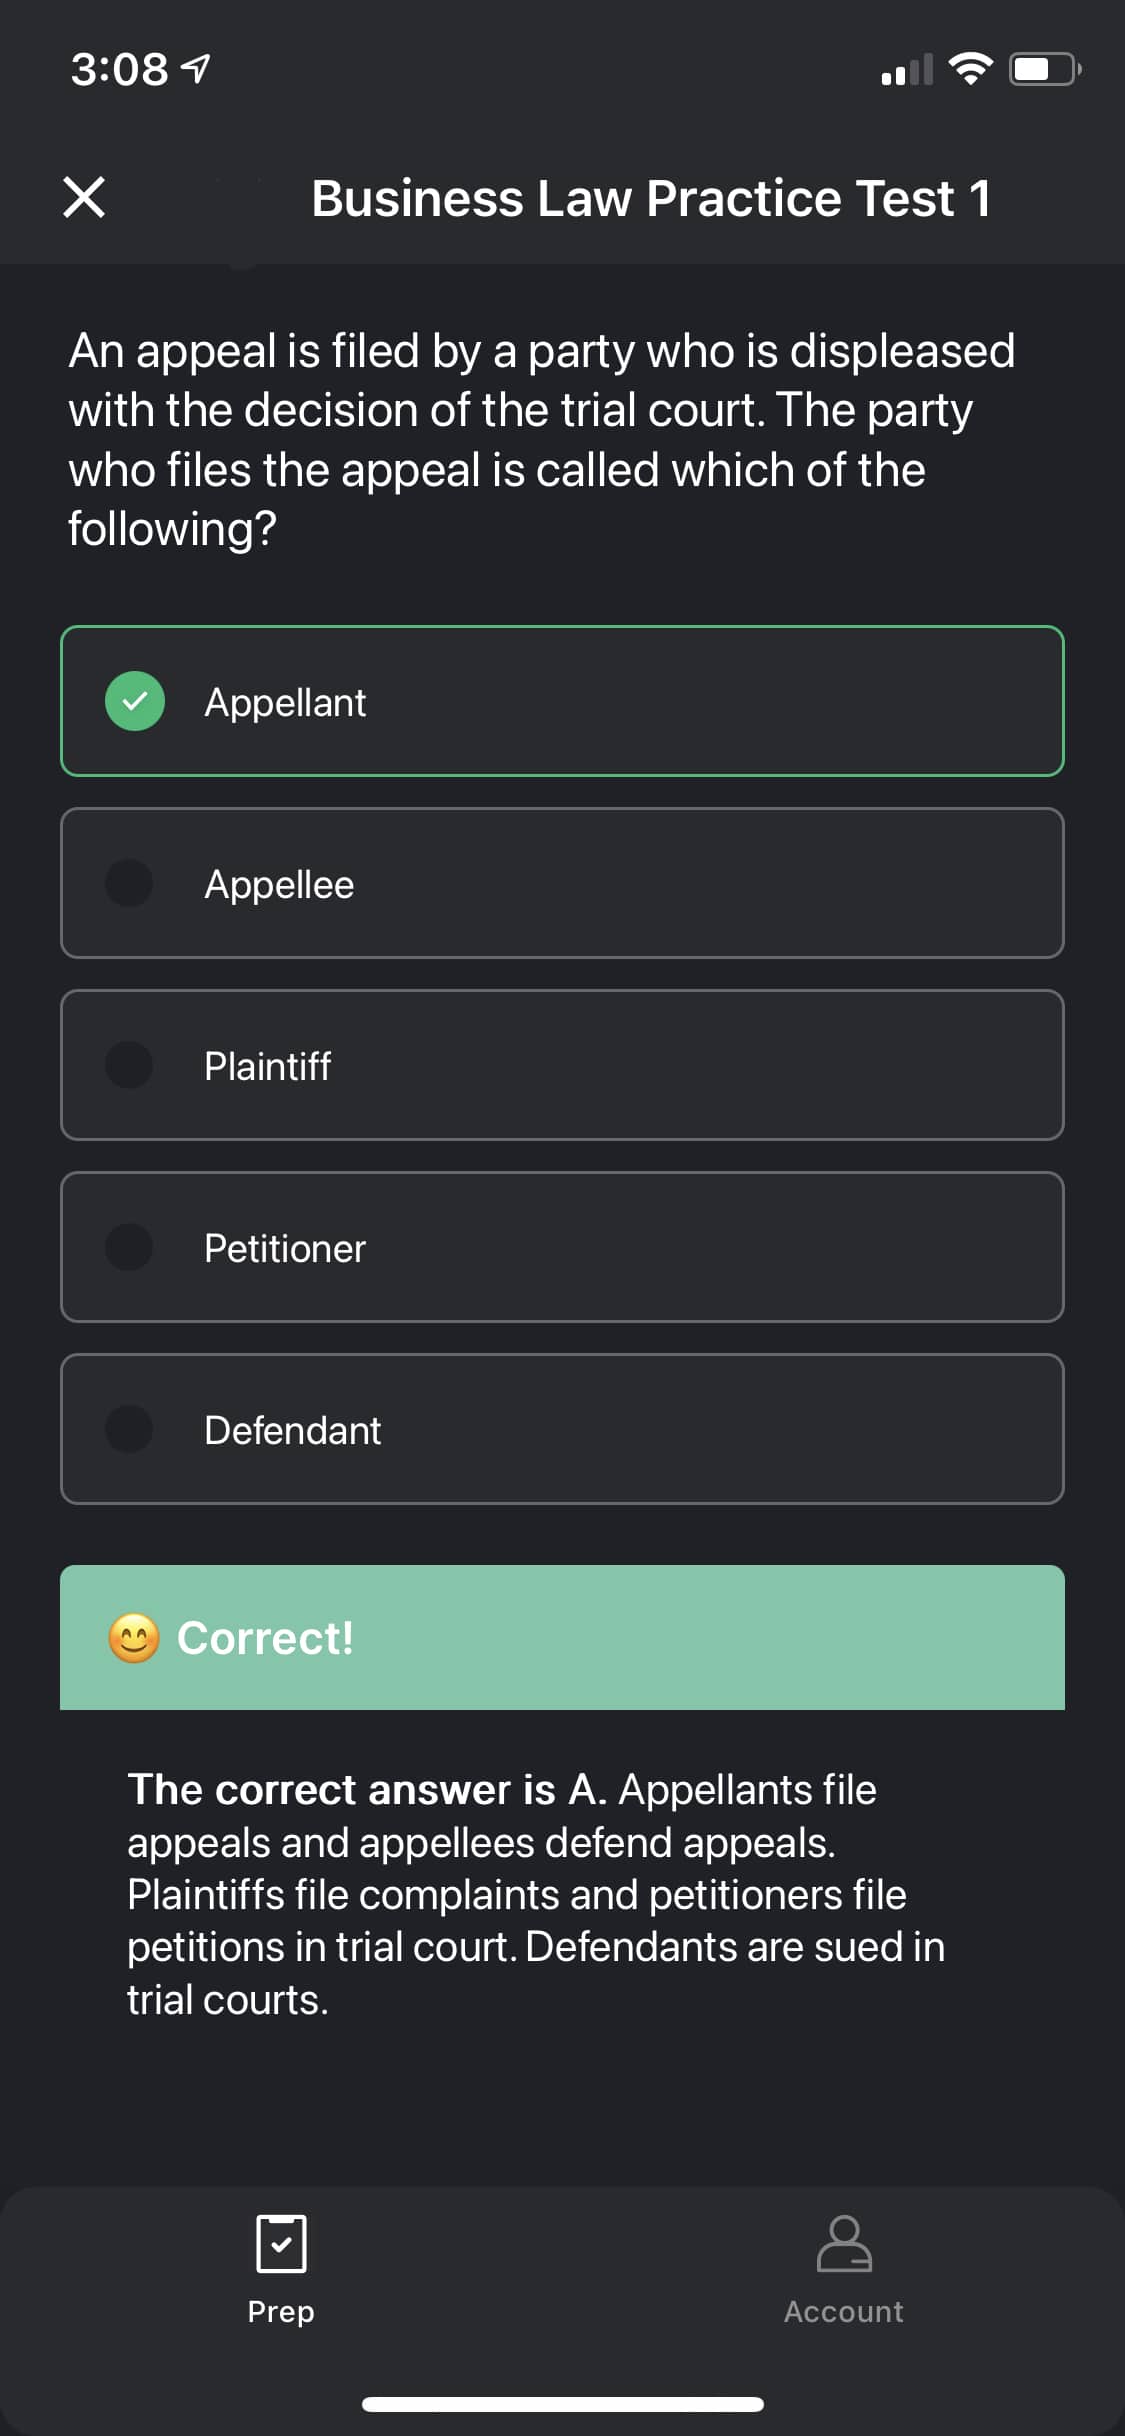Tap the Business Law Practice Test 1 title

click(x=651, y=198)
